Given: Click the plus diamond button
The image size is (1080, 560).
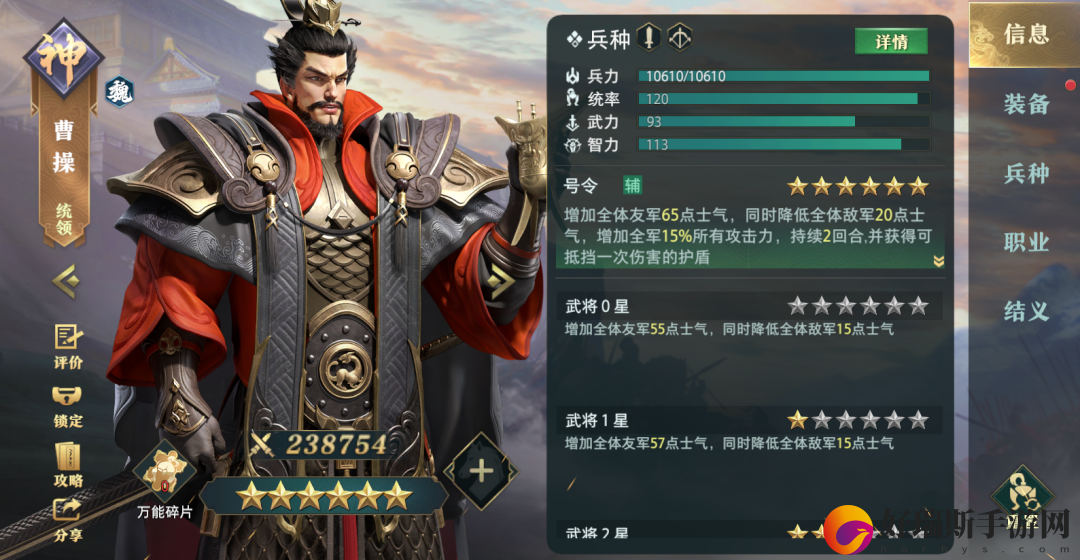Looking at the screenshot, I should click(x=481, y=471).
